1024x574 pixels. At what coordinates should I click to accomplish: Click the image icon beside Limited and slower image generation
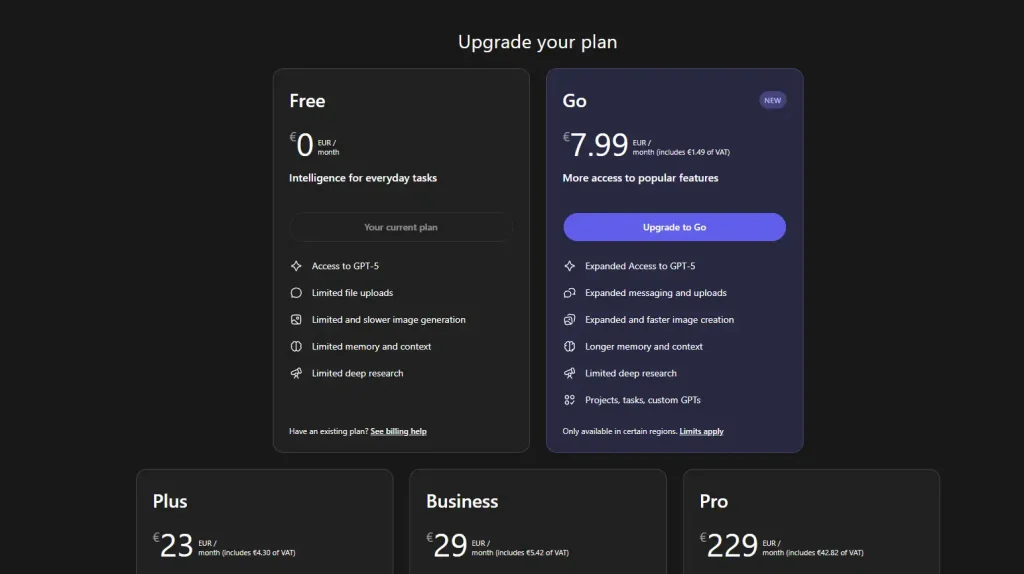[x=296, y=320]
